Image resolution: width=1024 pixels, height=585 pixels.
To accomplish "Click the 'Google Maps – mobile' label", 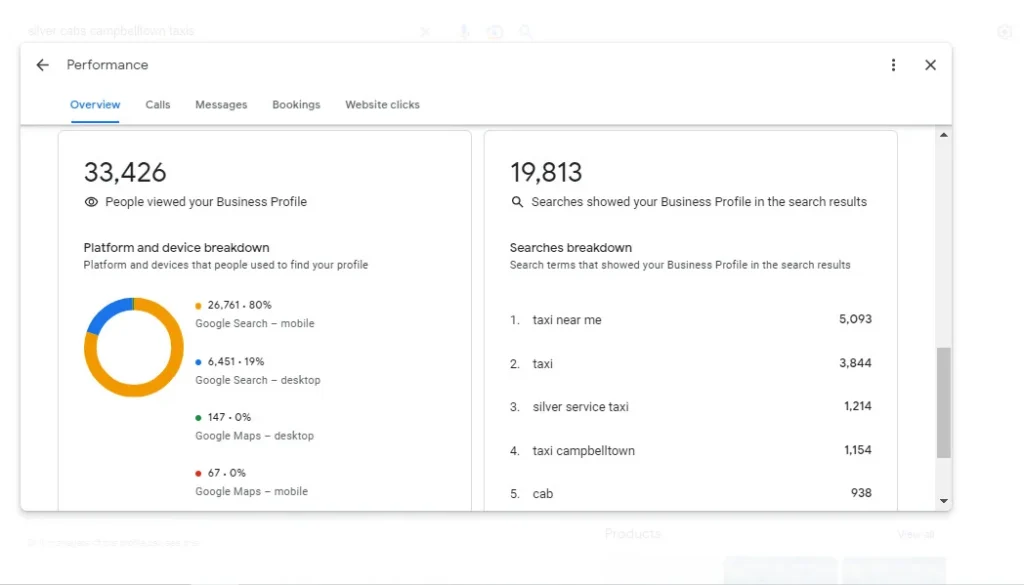I will click(251, 491).
